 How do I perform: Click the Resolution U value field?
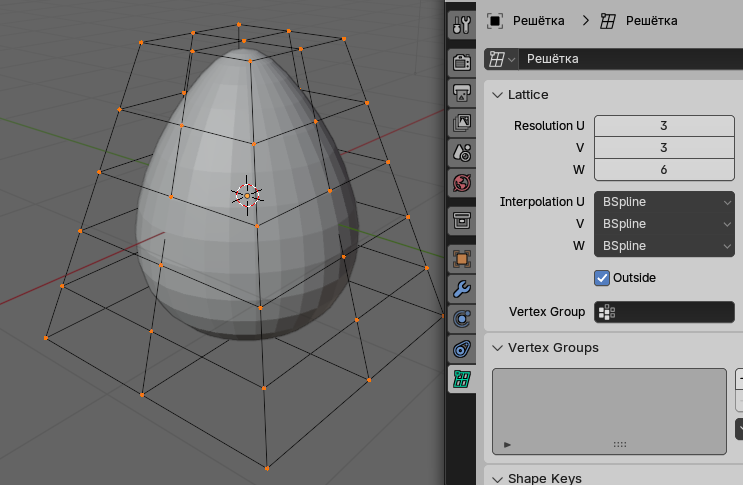664,126
